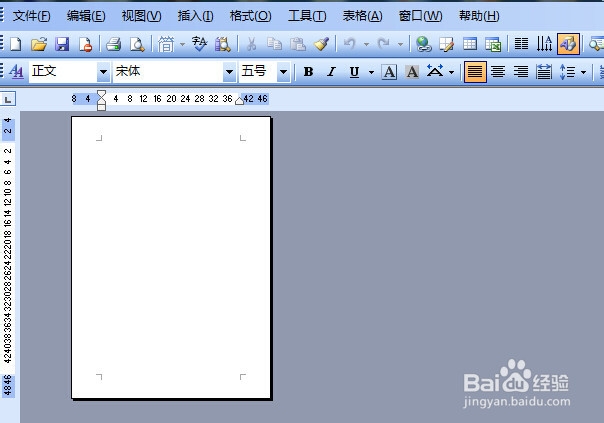Toggle the Drawing toolbar button

tap(568, 44)
